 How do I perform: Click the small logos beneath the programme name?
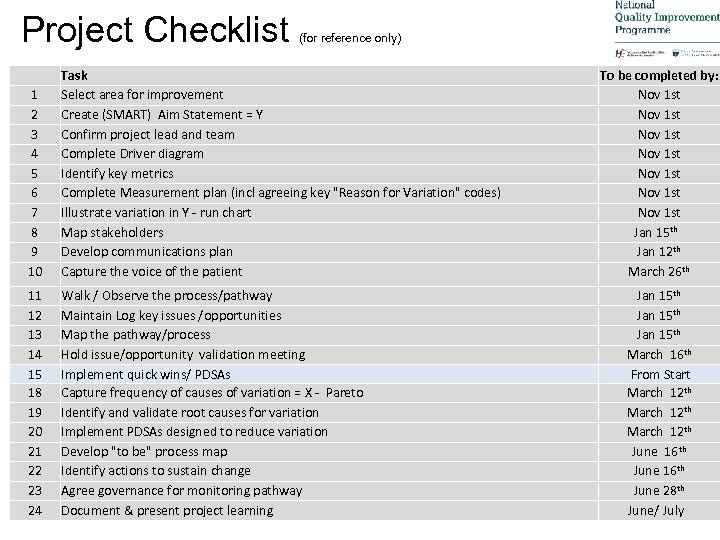(x=662, y=51)
